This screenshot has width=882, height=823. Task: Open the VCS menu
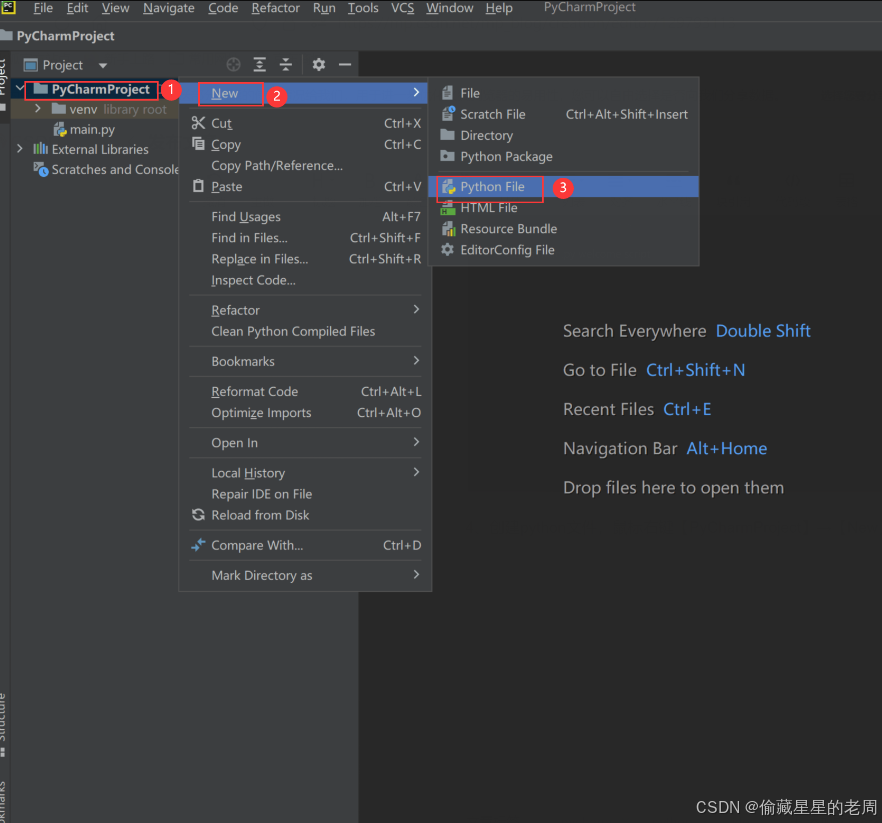(403, 8)
